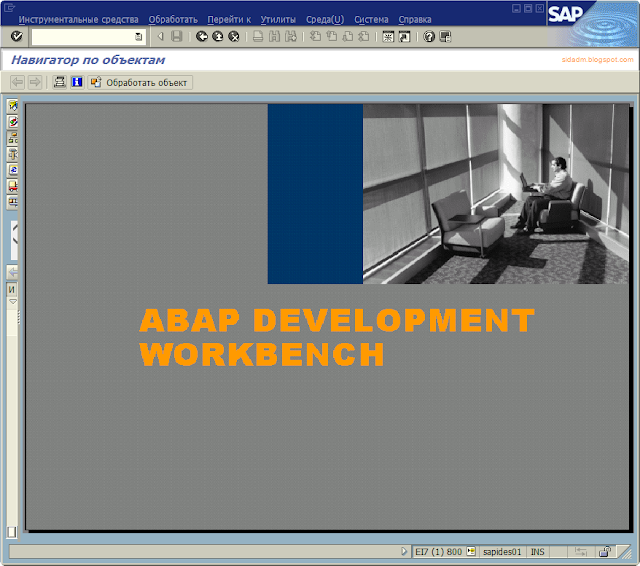
Task: Click the Save diskette icon
Action: (177, 36)
